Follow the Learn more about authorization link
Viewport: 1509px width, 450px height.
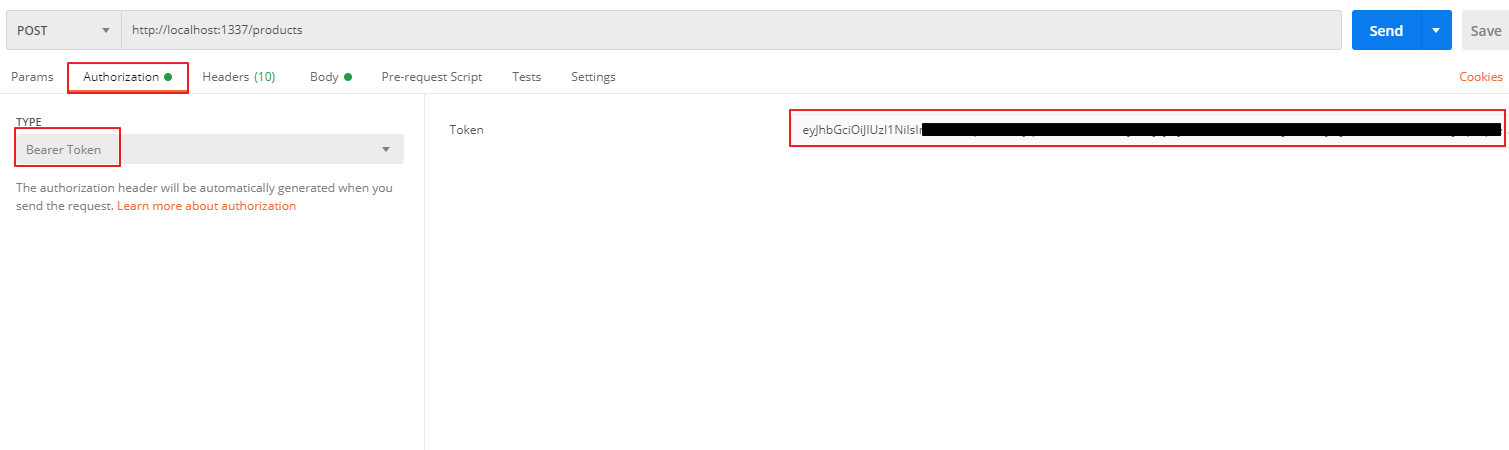tap(206, 206)
